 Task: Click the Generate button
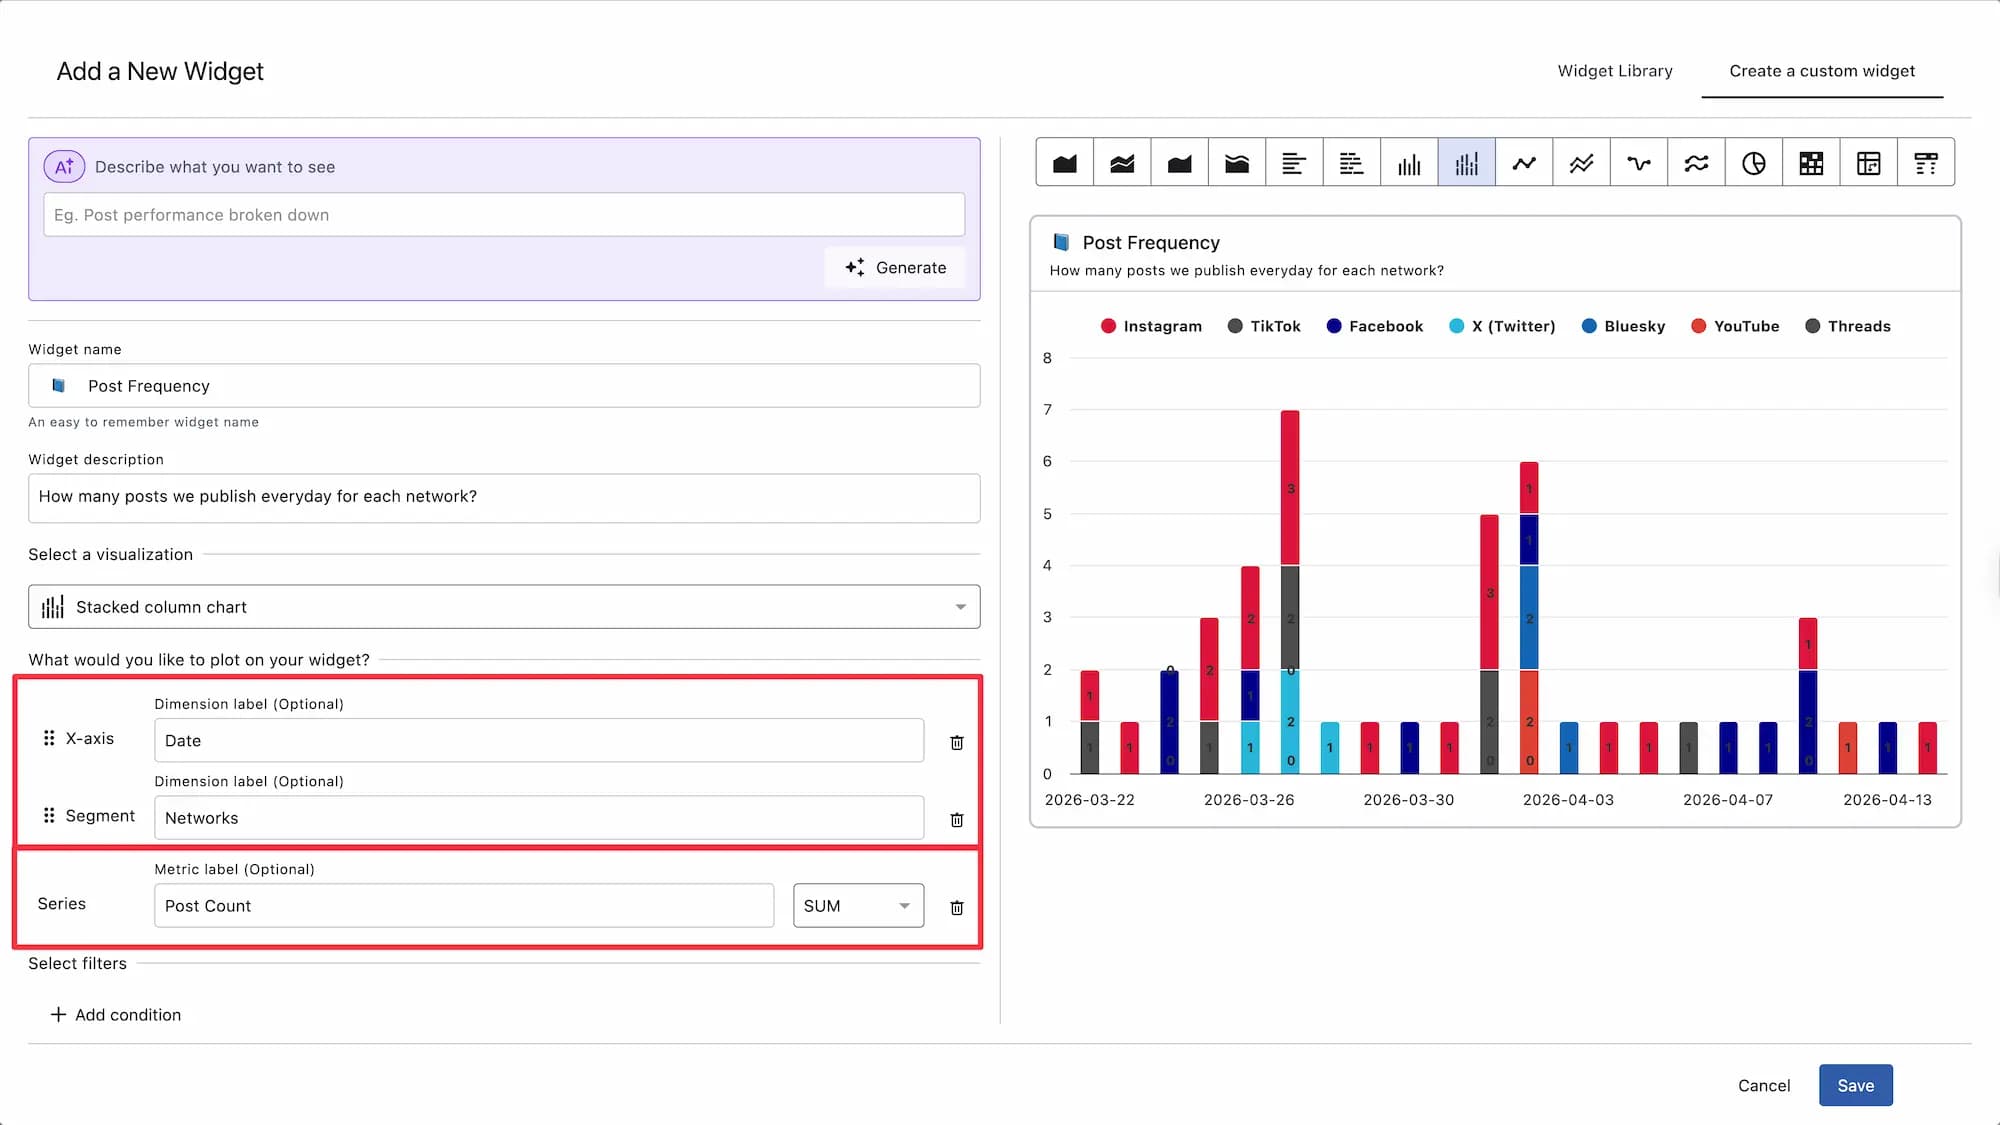pyautogui.click(x=895, y=268)
